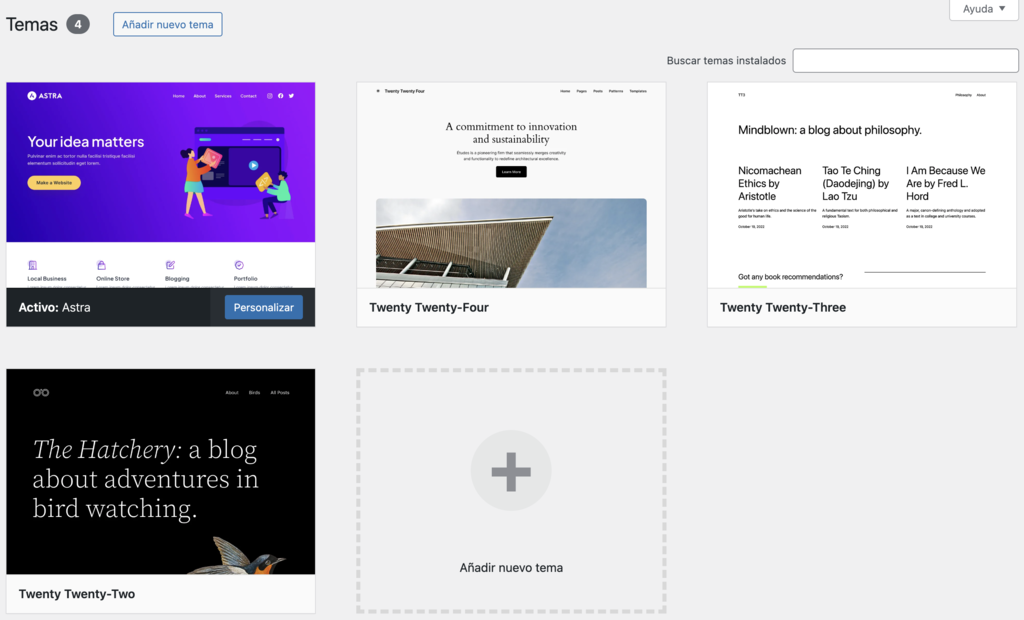This screenshot has width=1024, height=620.
Task: Click the large plus icon to add theme
Action: coord(511,470)
